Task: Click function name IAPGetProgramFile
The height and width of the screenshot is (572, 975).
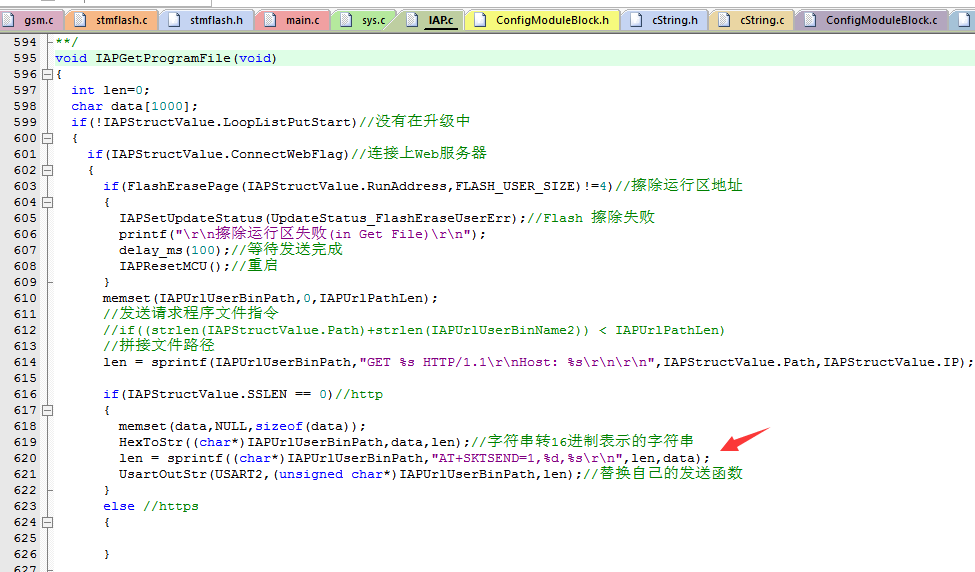Action: 163,58
